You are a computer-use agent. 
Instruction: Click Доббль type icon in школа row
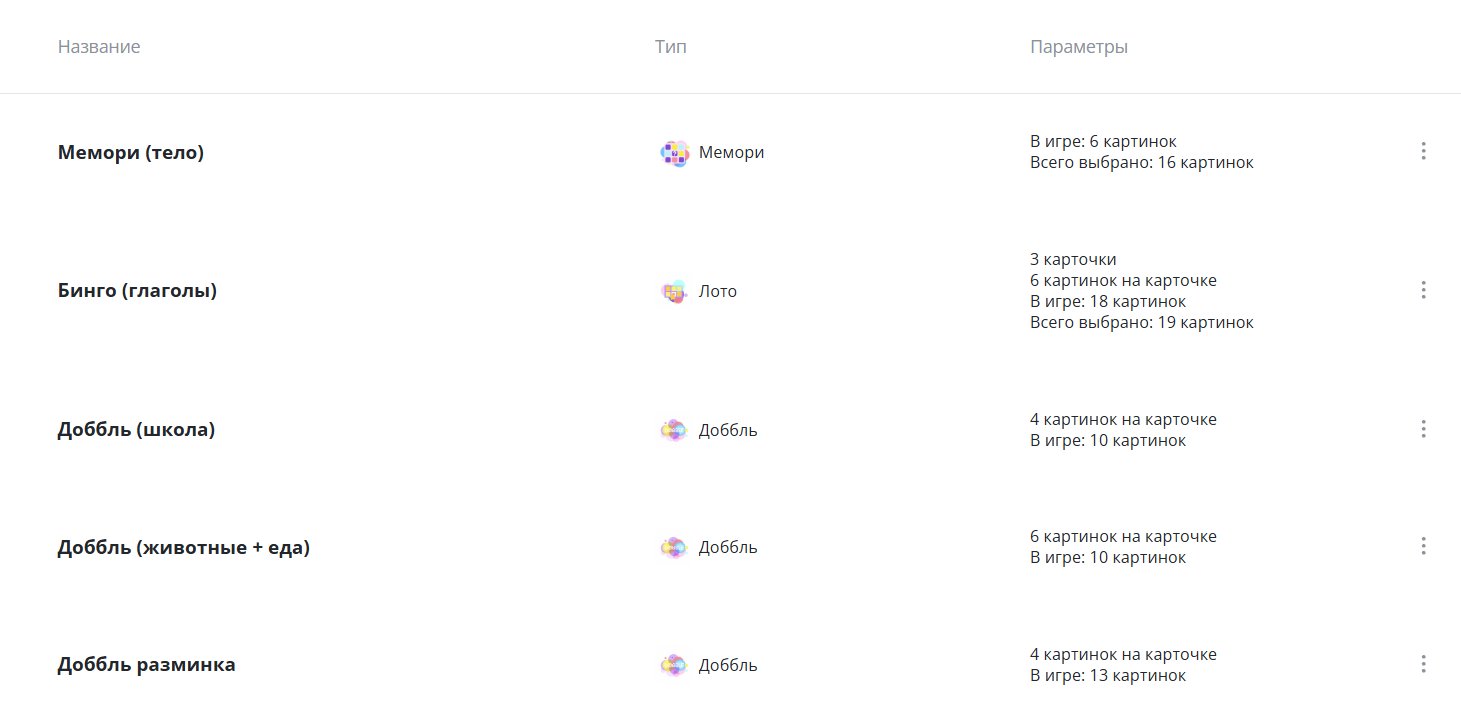coord(674,431)
